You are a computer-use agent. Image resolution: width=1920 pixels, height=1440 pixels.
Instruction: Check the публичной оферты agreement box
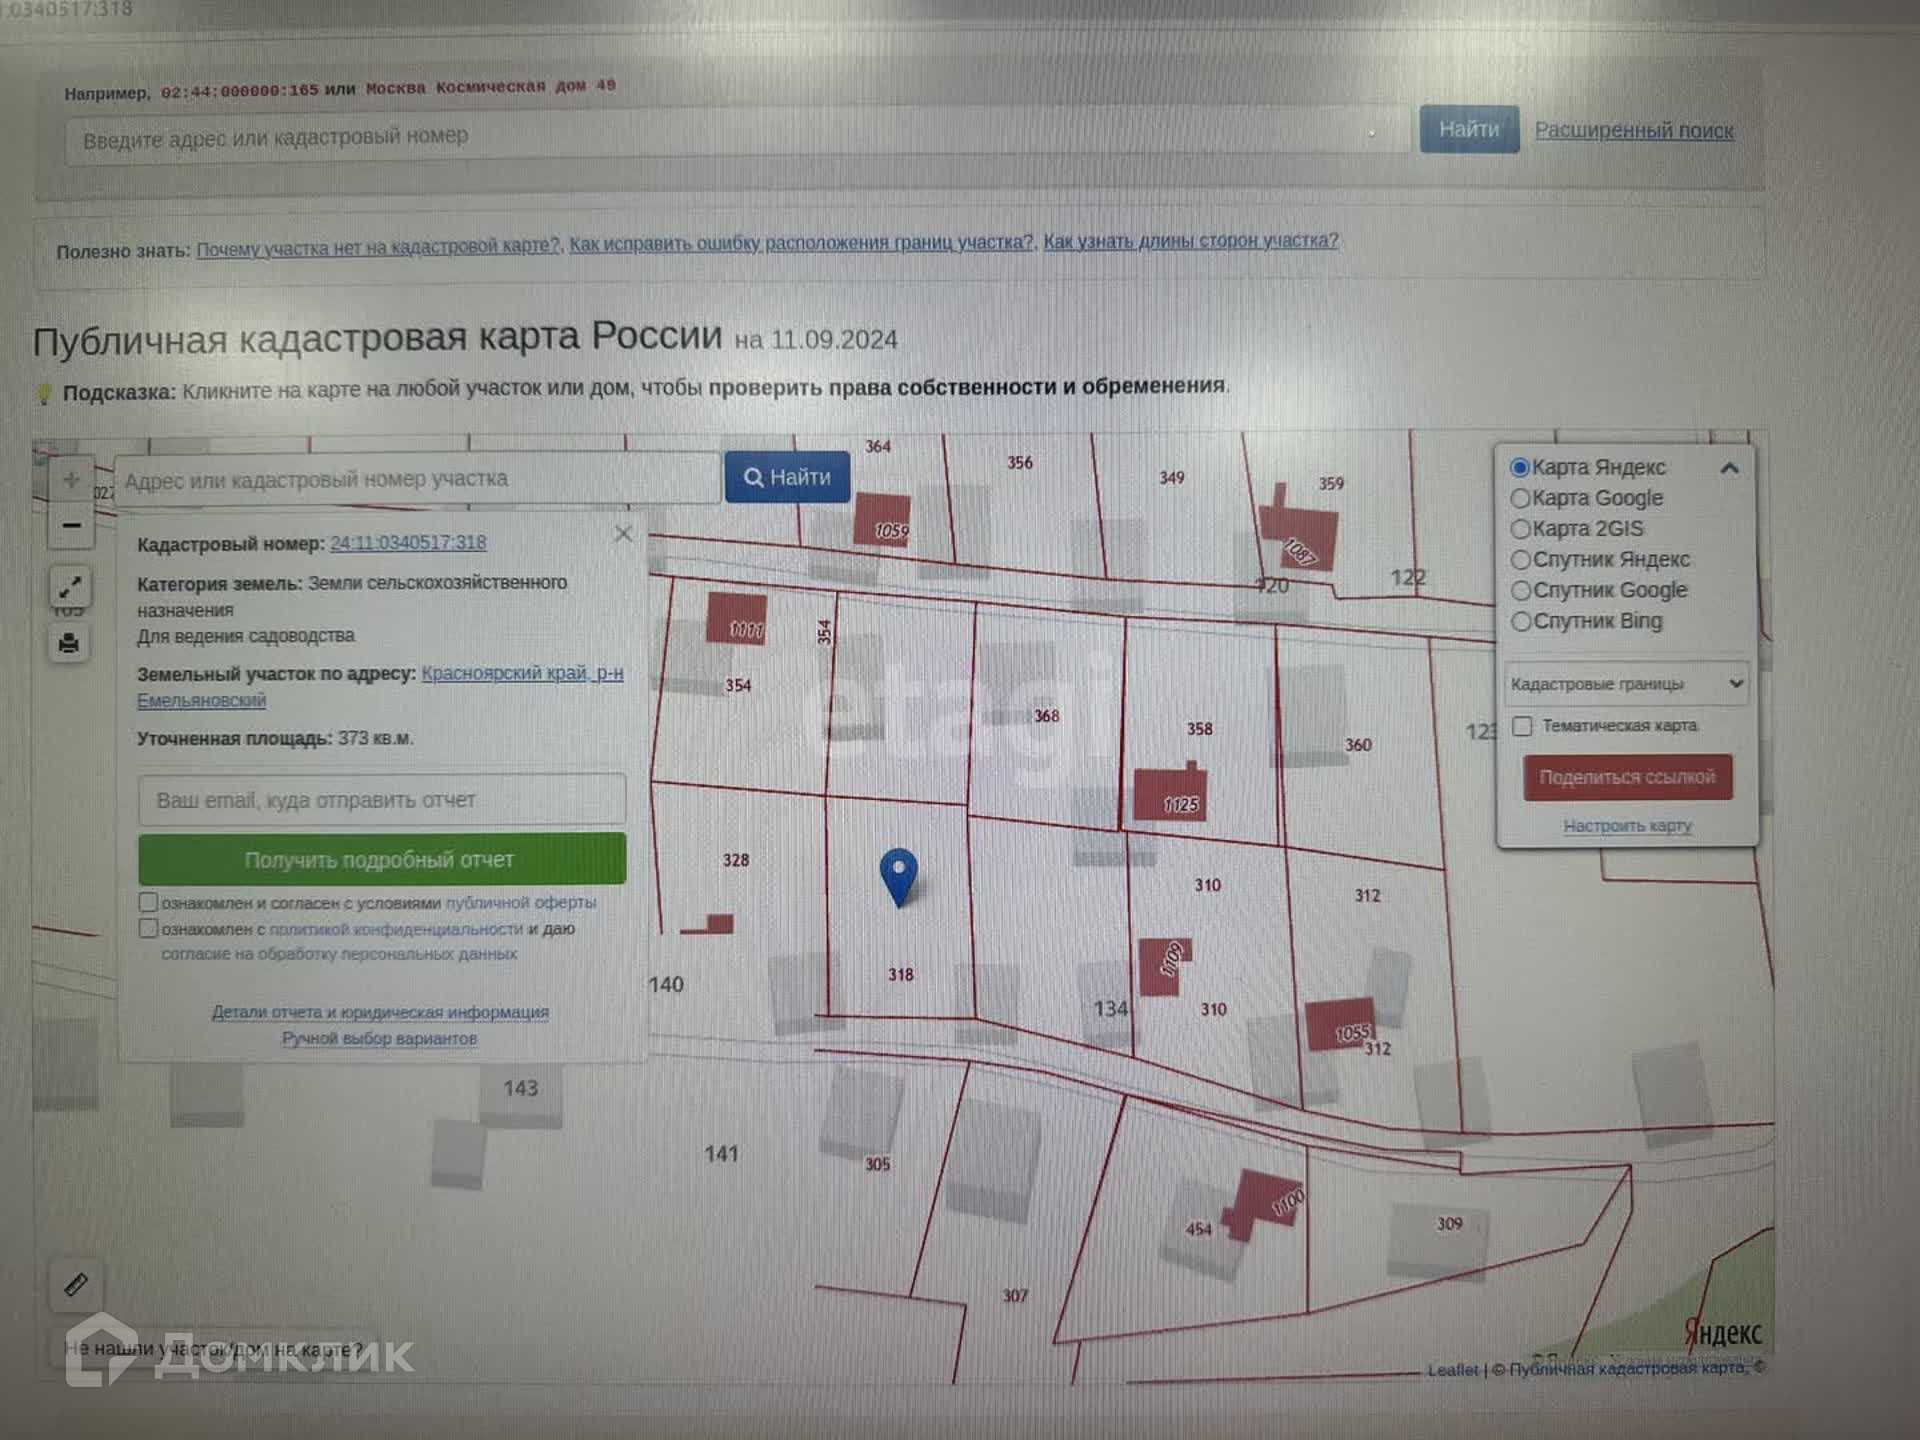(149, 902)
